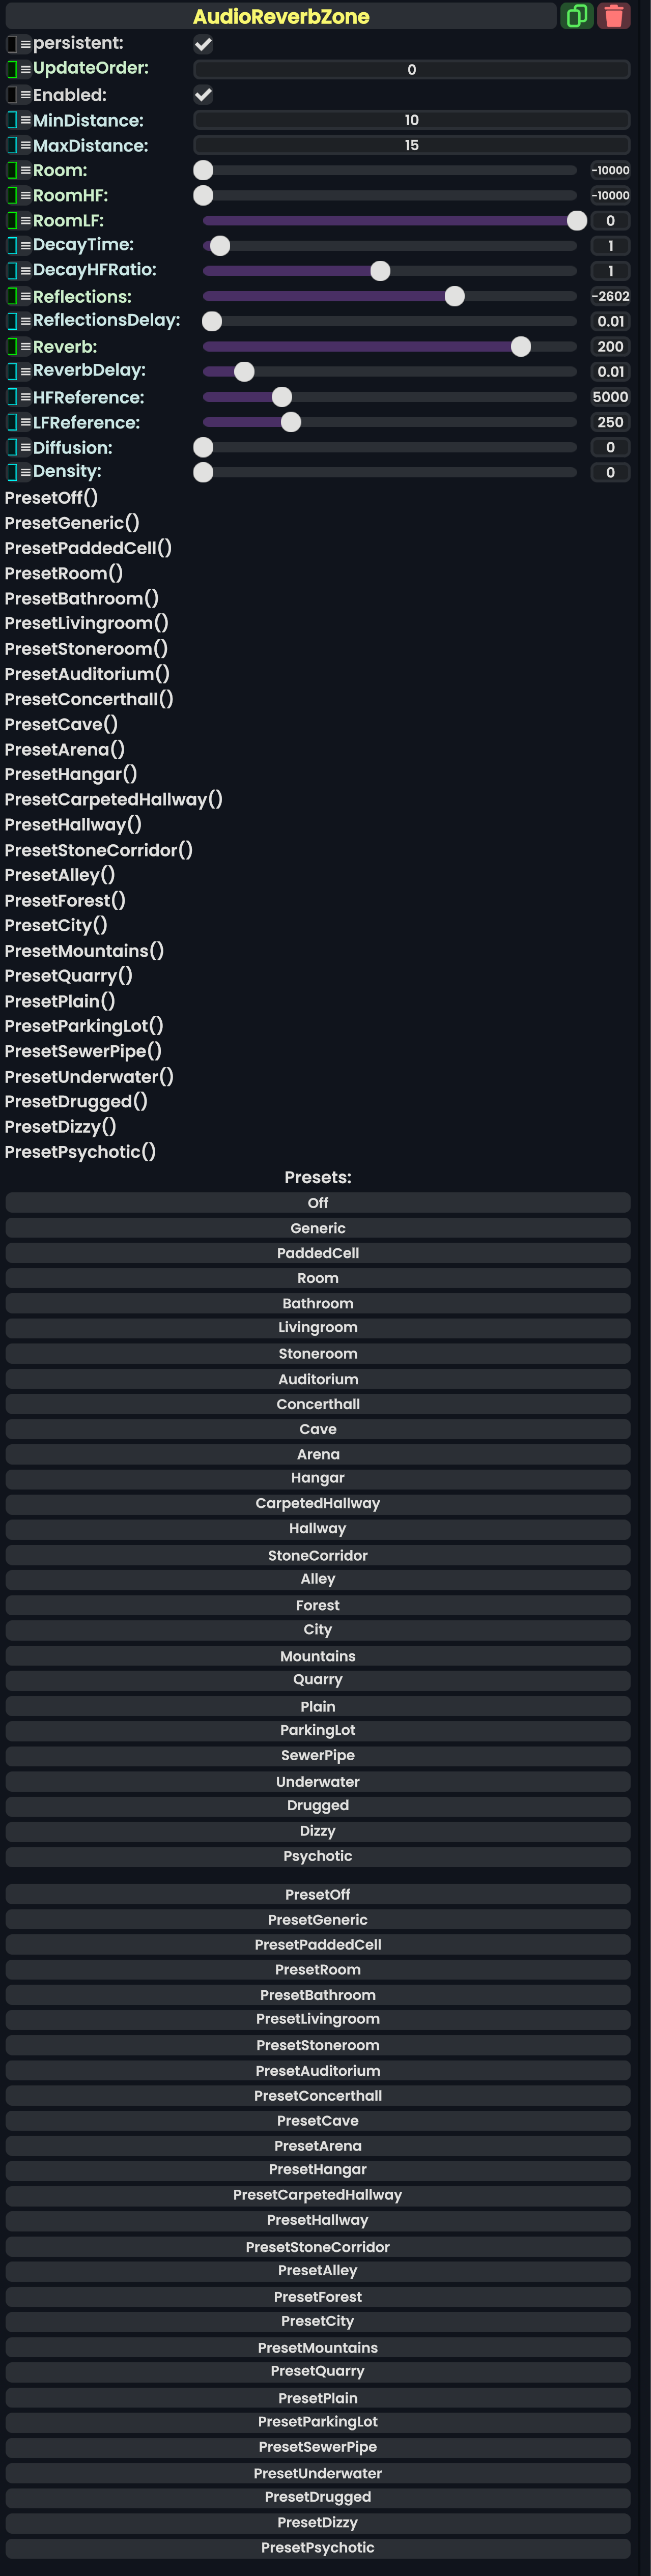The width and height of the screenshot is (651, 2576).
Task: Click the hamburger handle next to HFReference
Action: [x=25, y=398]
